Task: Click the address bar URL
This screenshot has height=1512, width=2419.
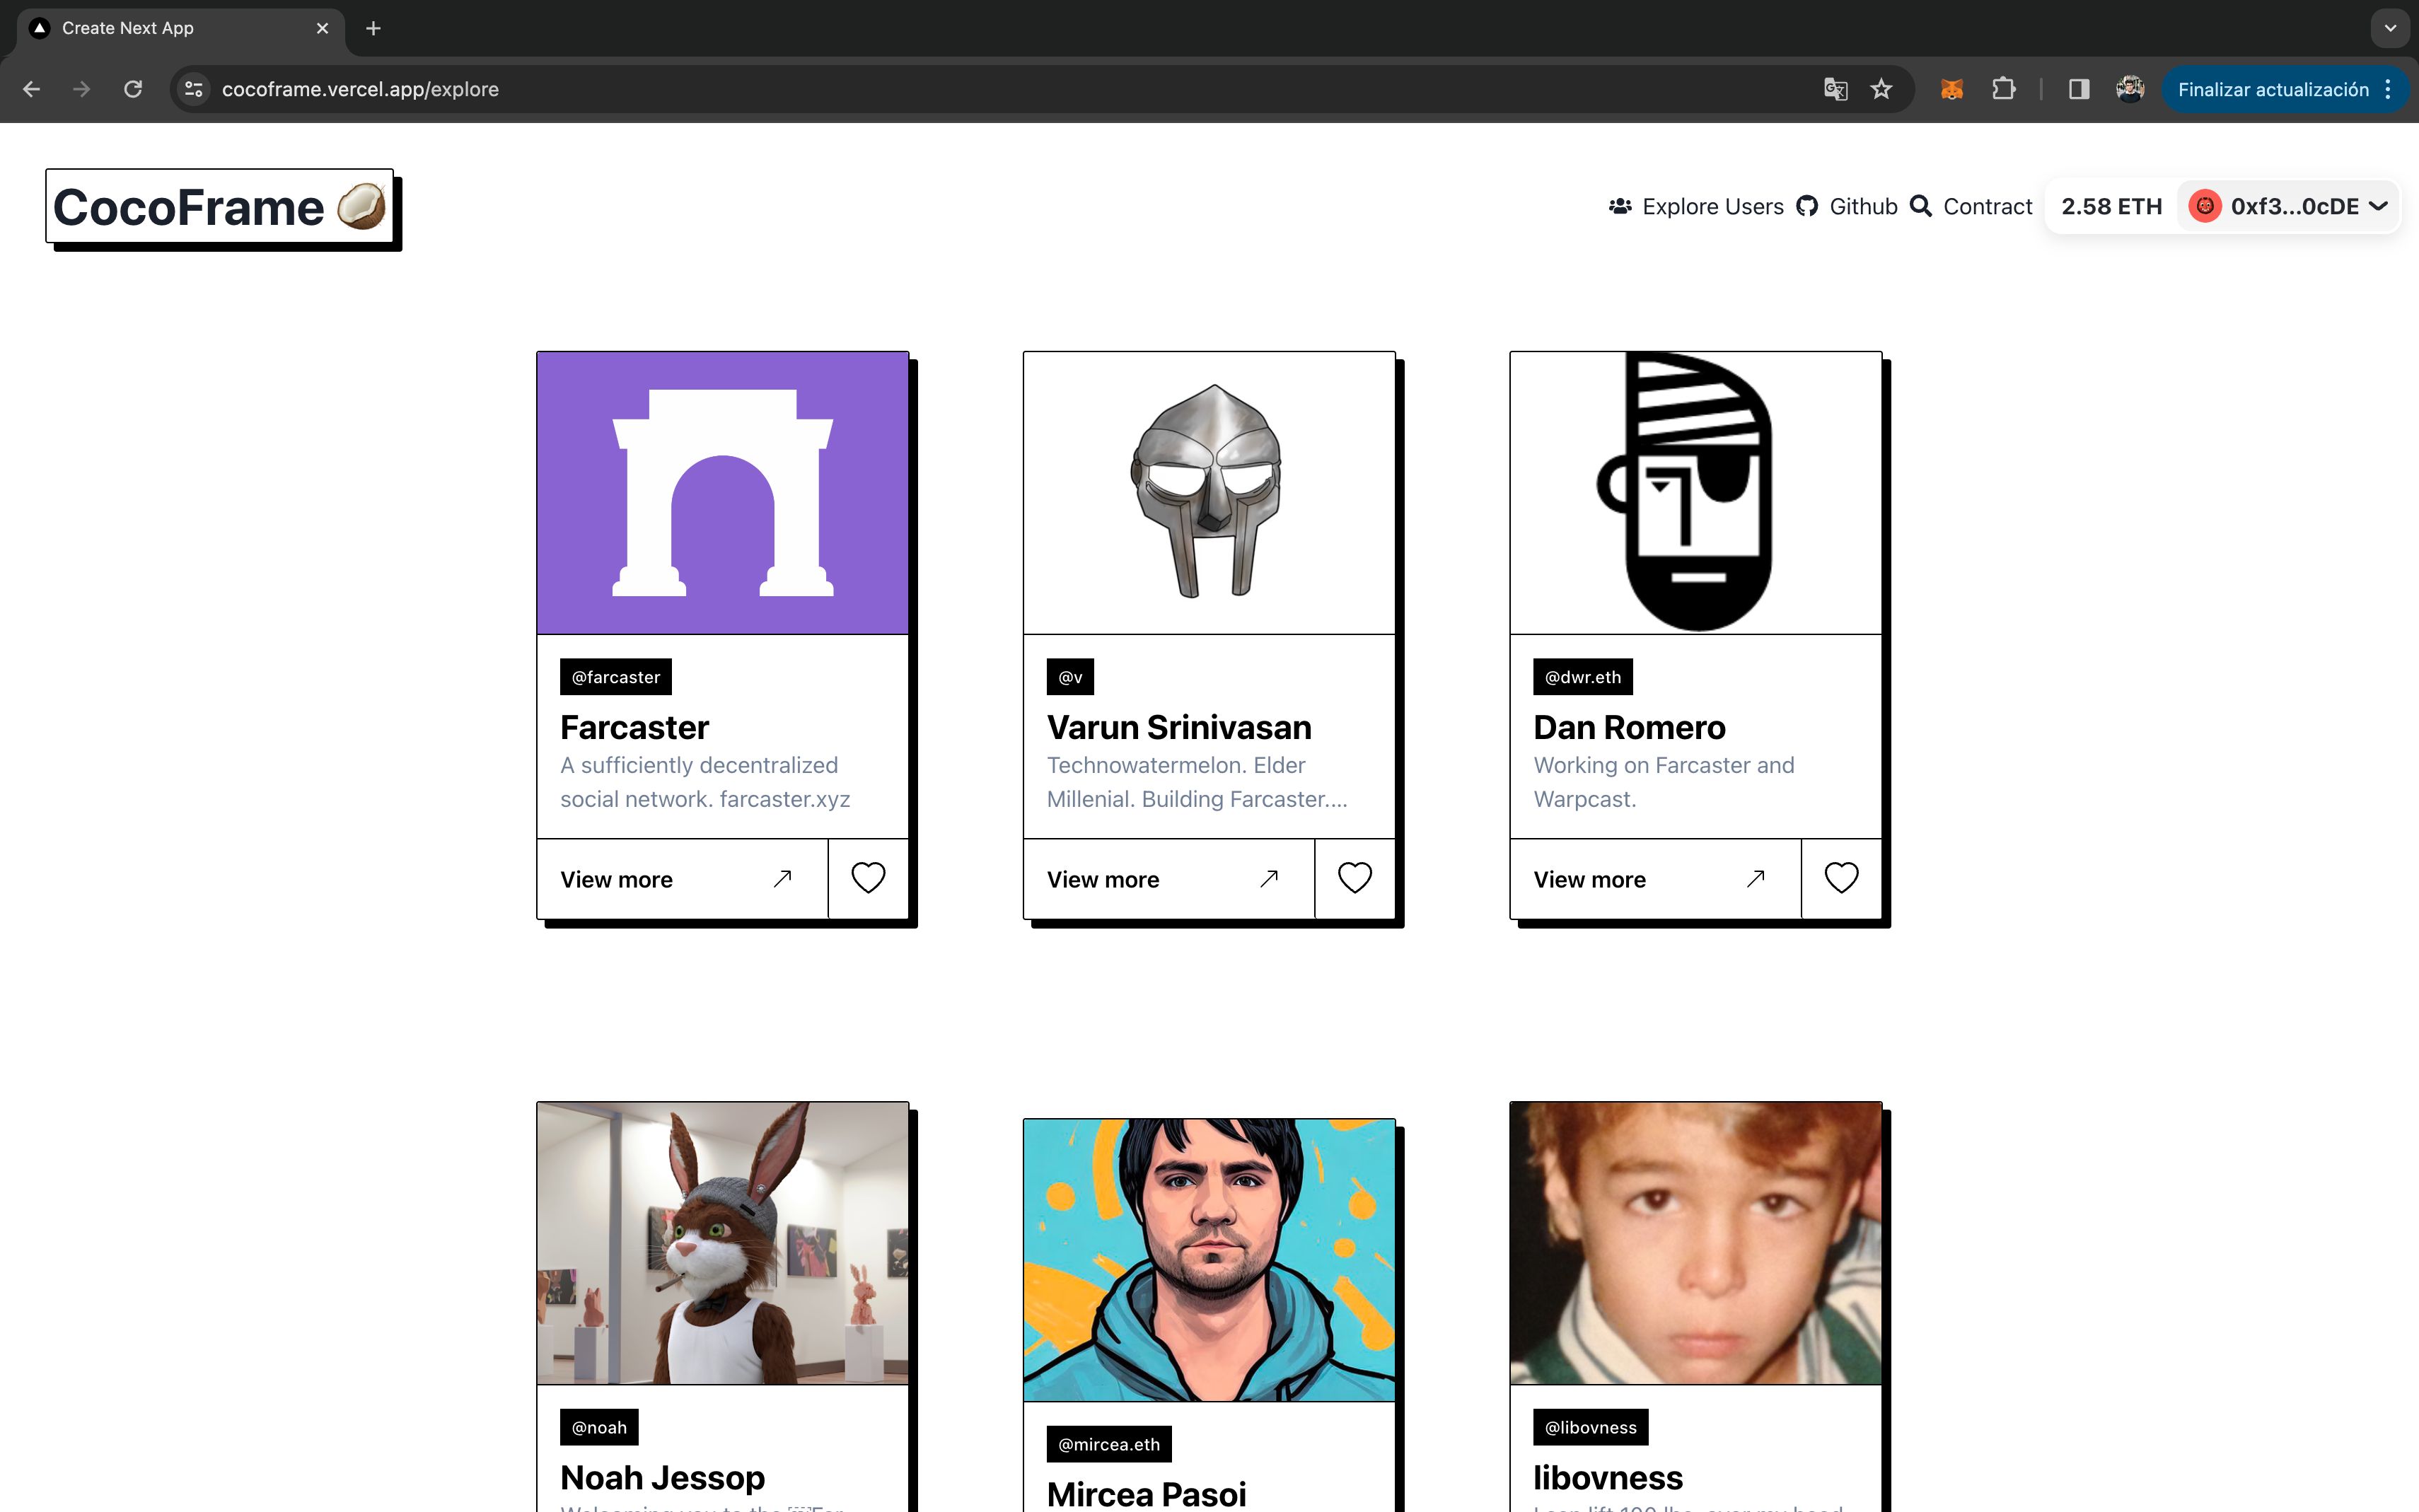Action: pyautogui.click(x=360, y=89)
